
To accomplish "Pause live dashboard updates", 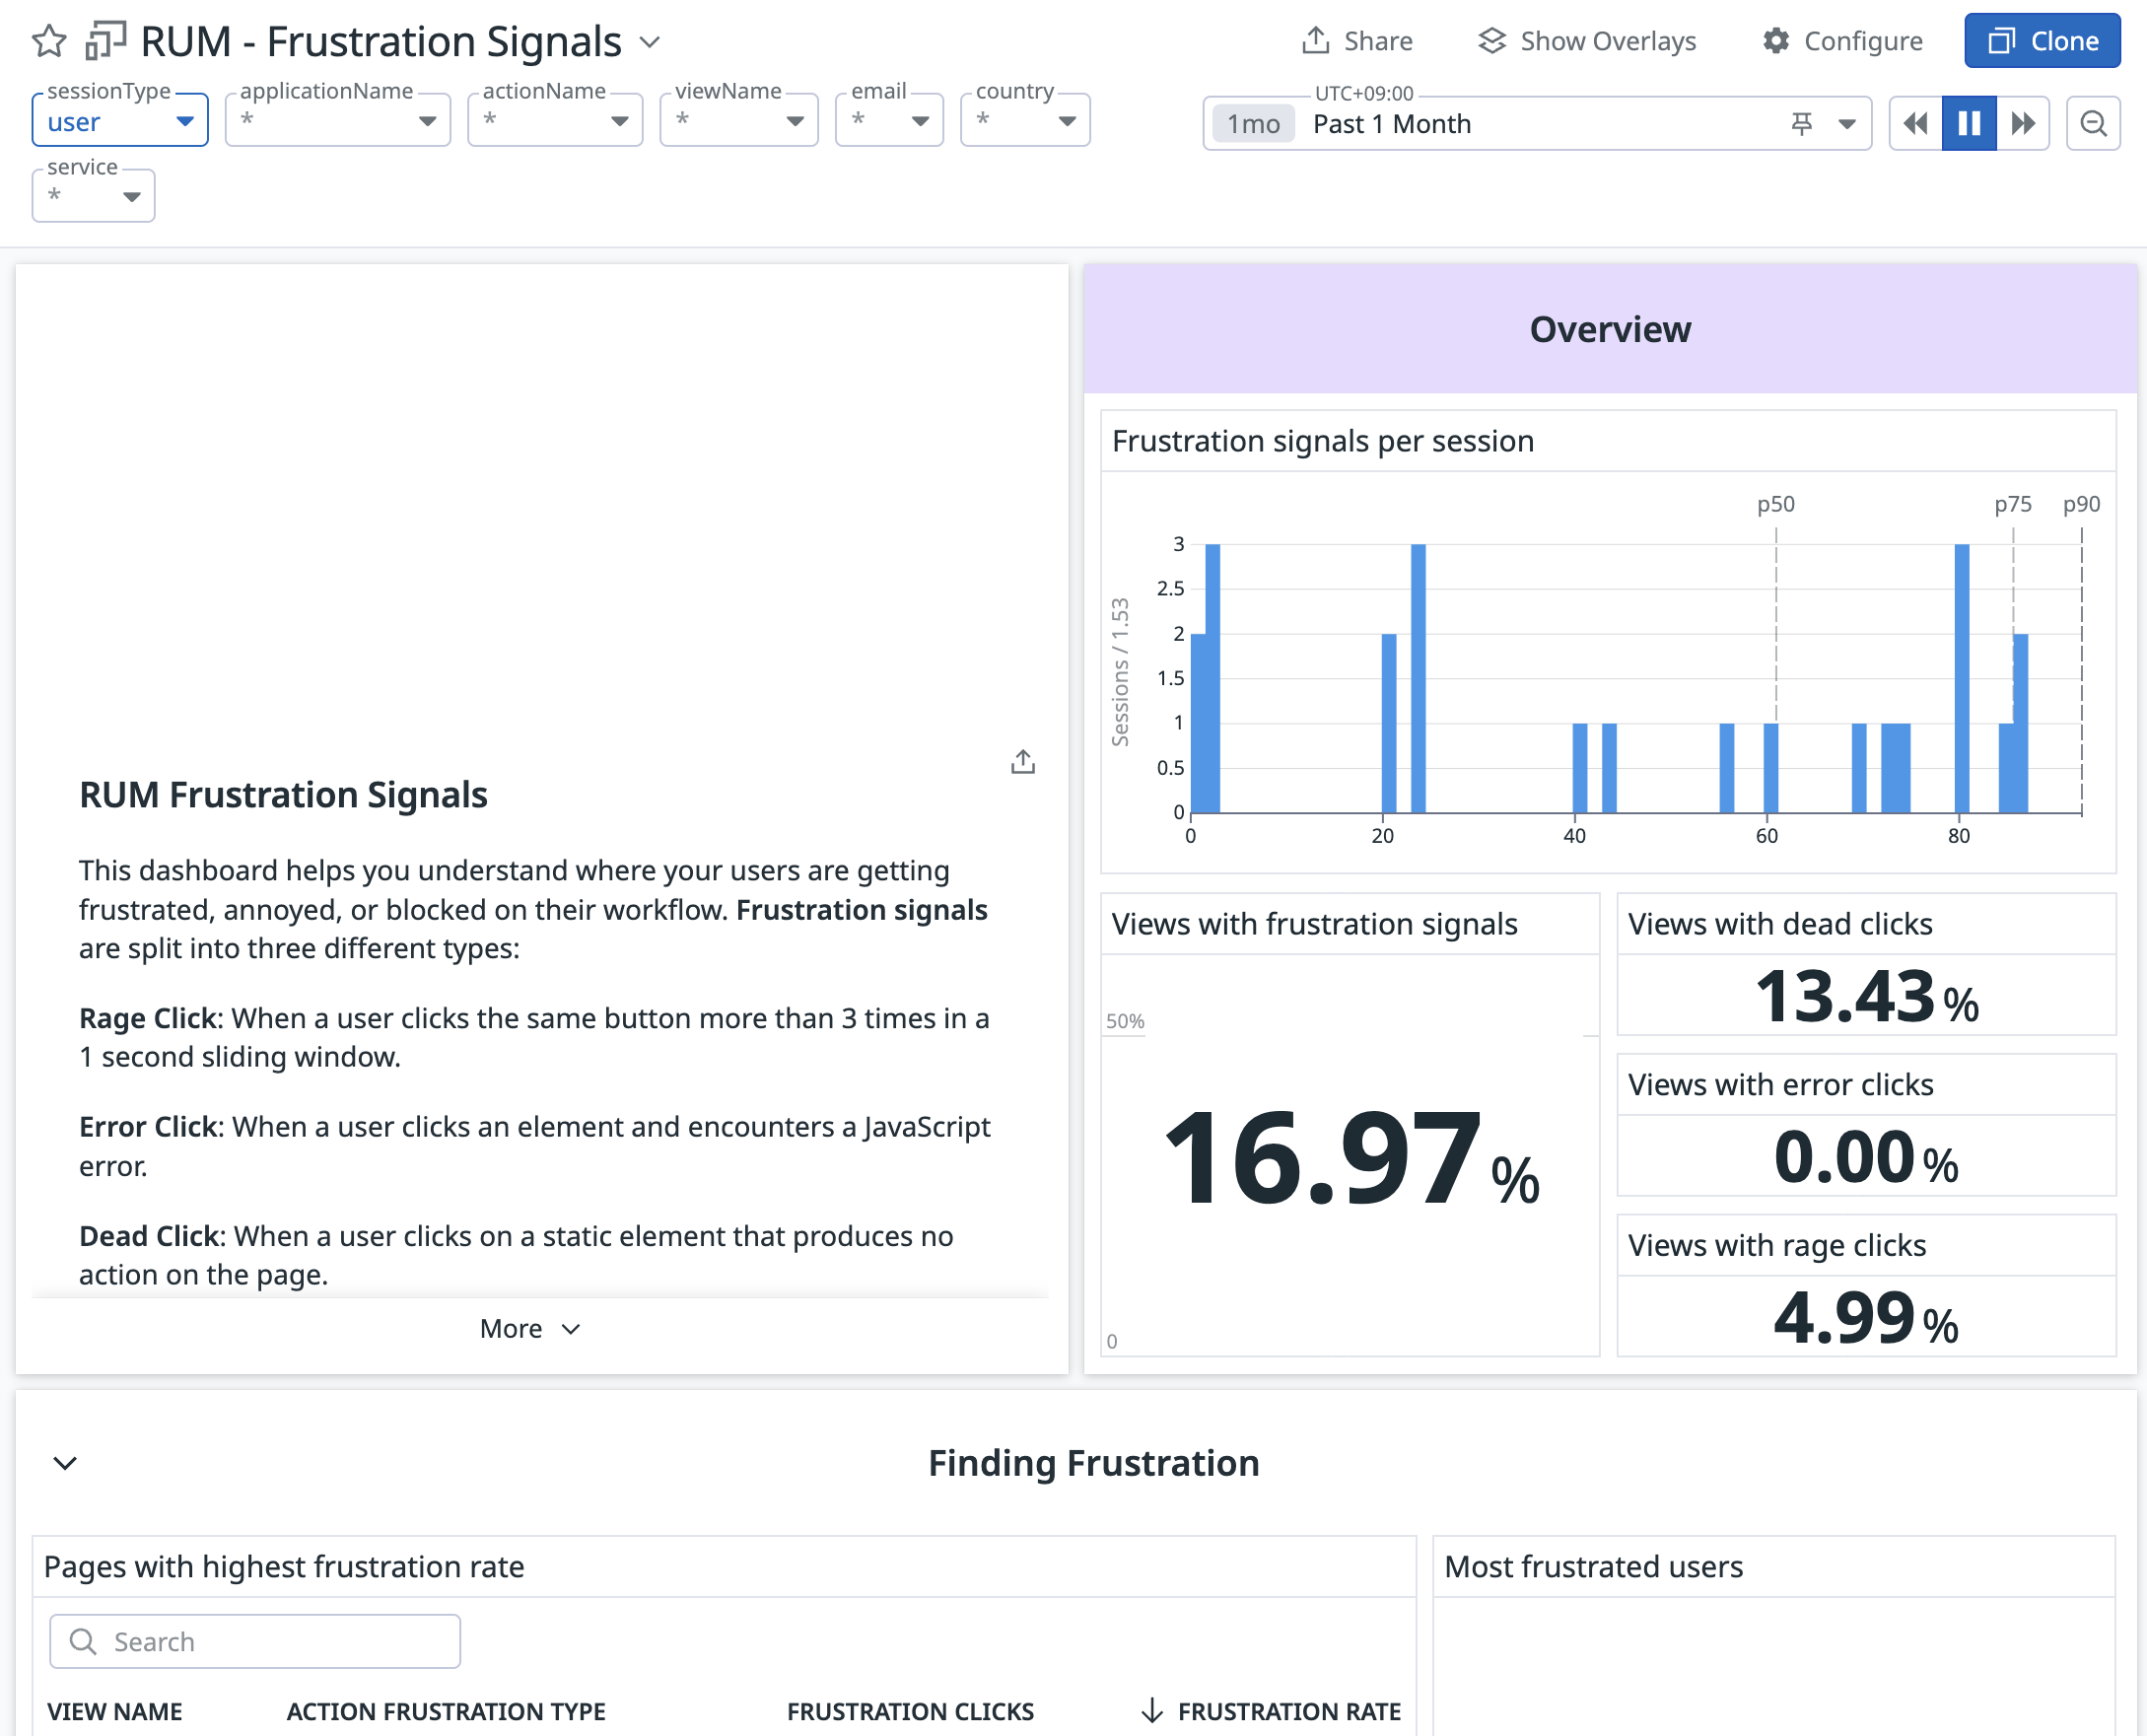I will coord(1969,124).
